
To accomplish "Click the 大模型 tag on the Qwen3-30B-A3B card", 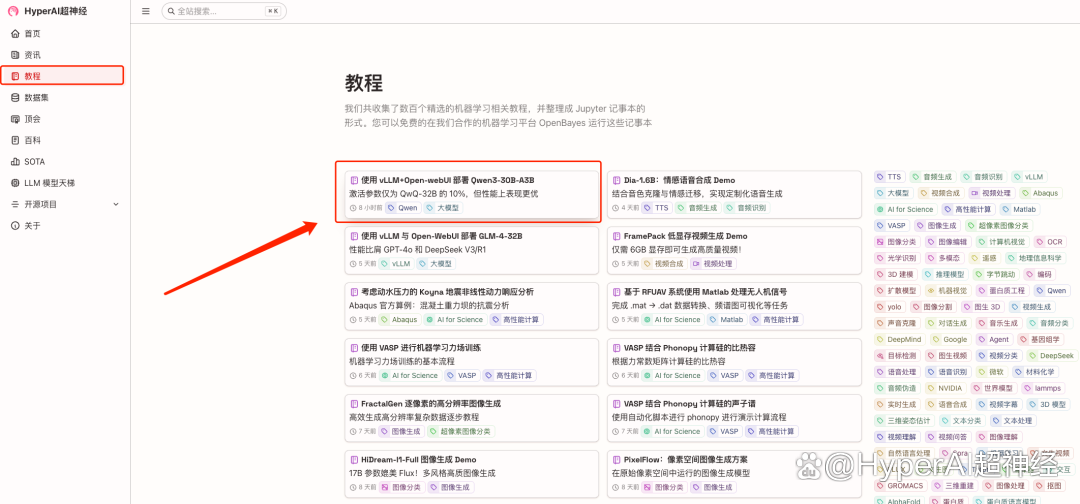I will (x=443, y=207).
